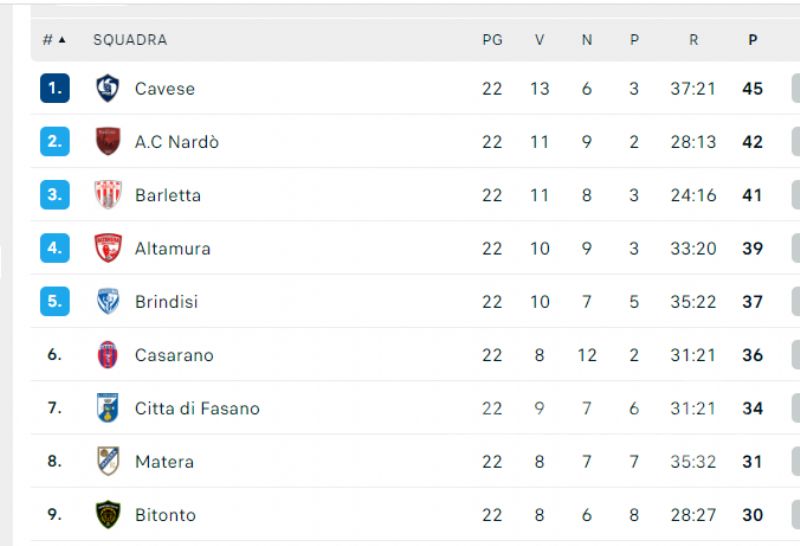Open the Casarano team link

[174, 355]
